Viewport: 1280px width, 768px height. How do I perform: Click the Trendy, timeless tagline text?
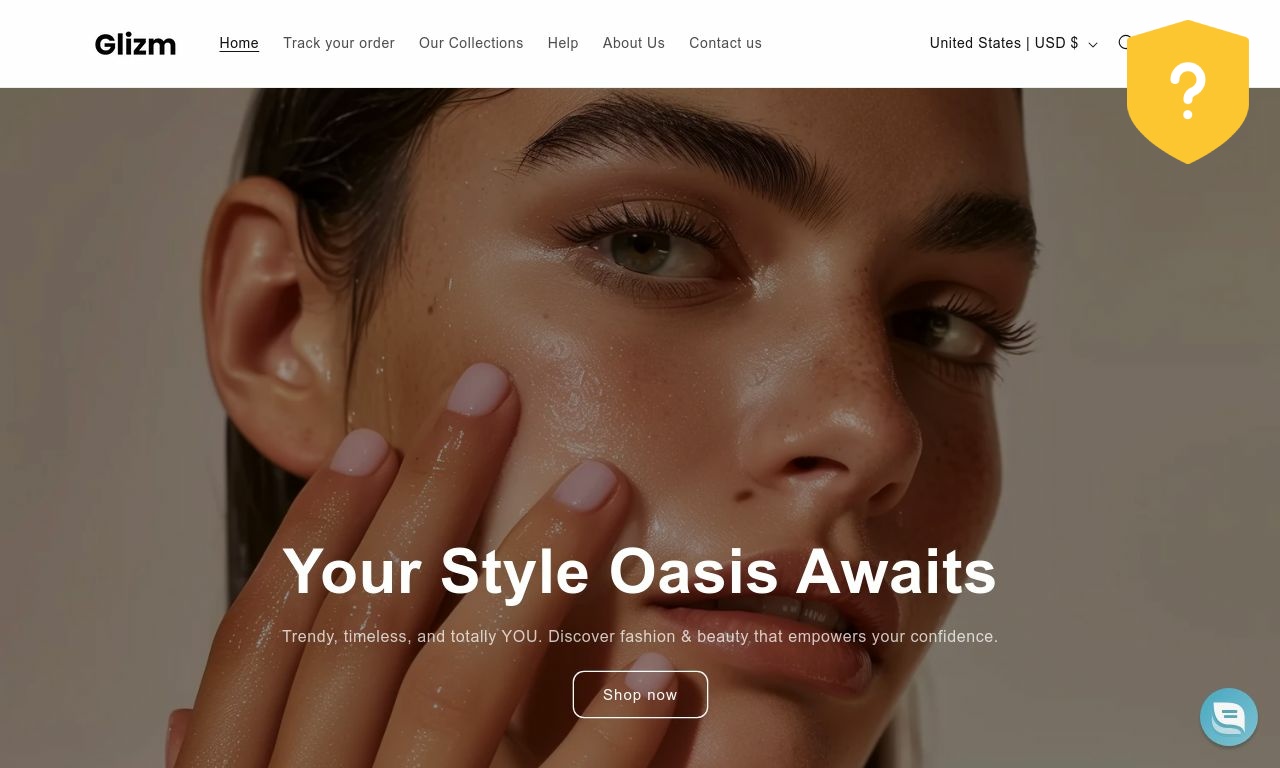pos(640,636)
